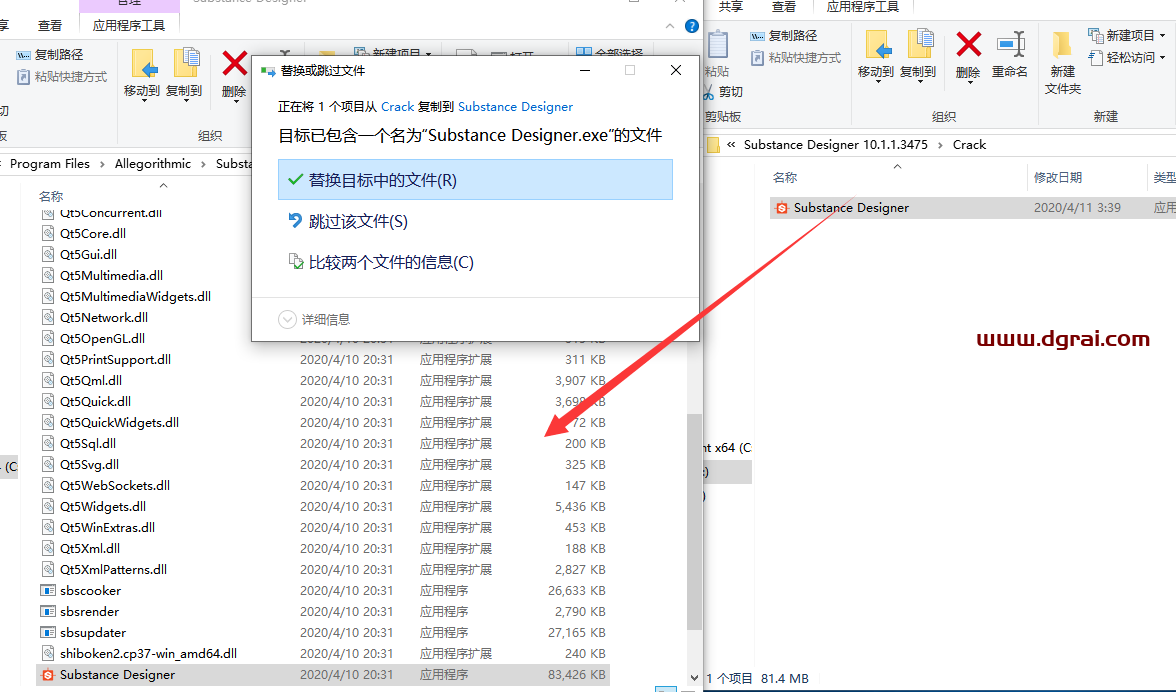Select the Qt5QuickWidgets.dll file name
This screenshot has width=1176, height=692.
click(x=119, y=422)
